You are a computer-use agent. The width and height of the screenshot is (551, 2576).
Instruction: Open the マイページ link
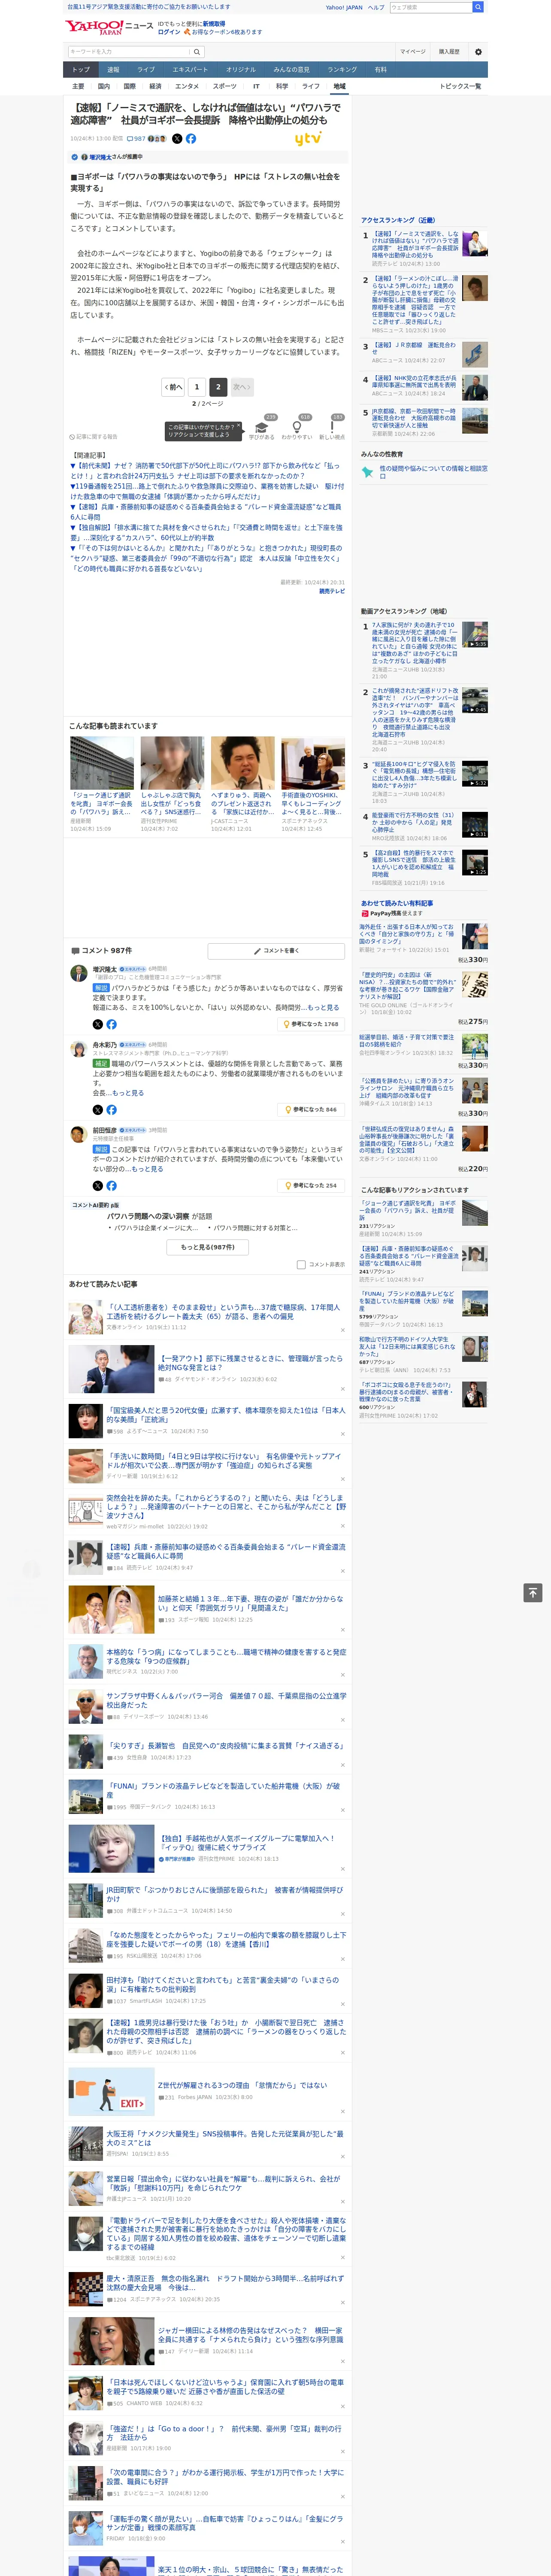coord(412,52)
